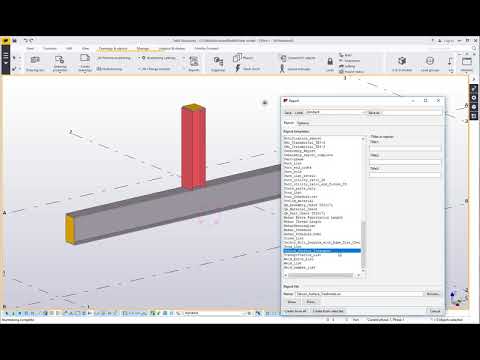The width and height of the screenshot is (480, 360).
Task: Click the Save icon in title bar
Action: tap(15, 41)
